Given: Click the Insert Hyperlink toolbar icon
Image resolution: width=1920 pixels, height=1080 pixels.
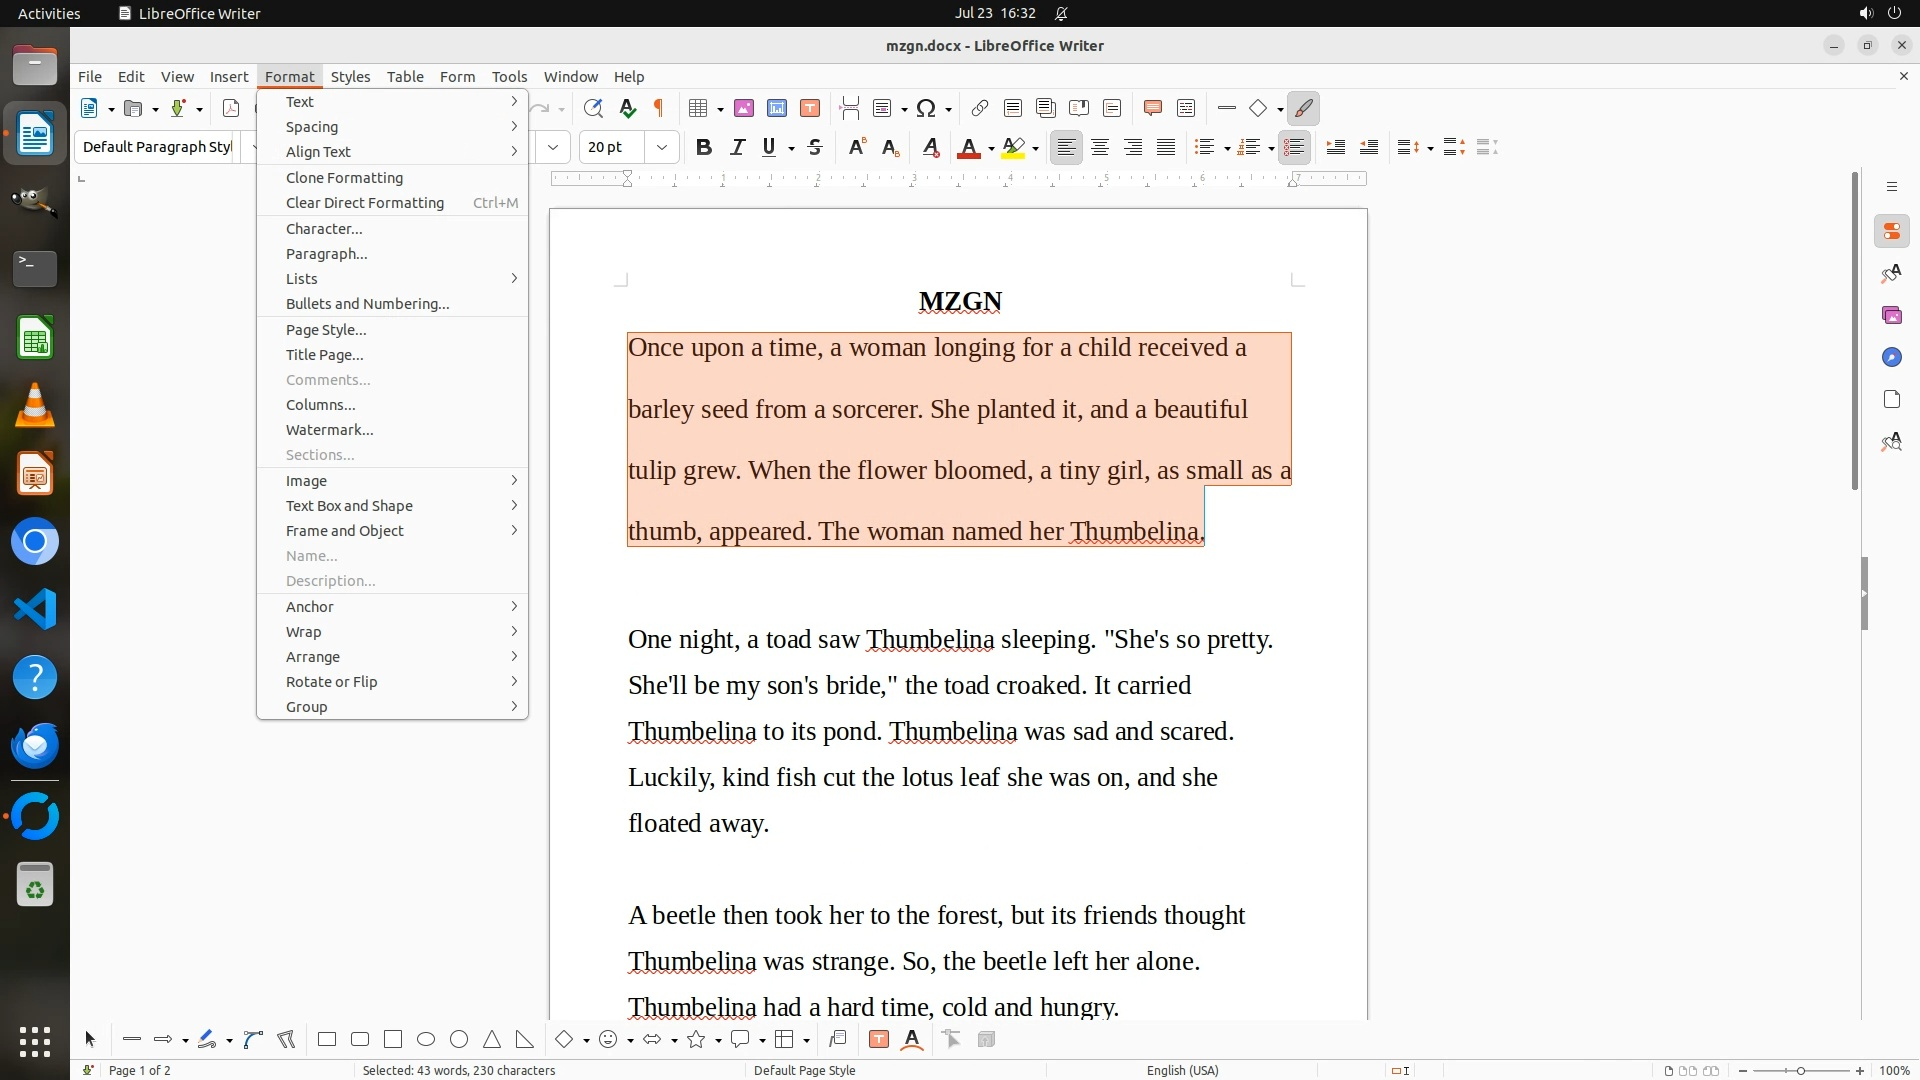Looking at the screenshot, I should point(980,108).
